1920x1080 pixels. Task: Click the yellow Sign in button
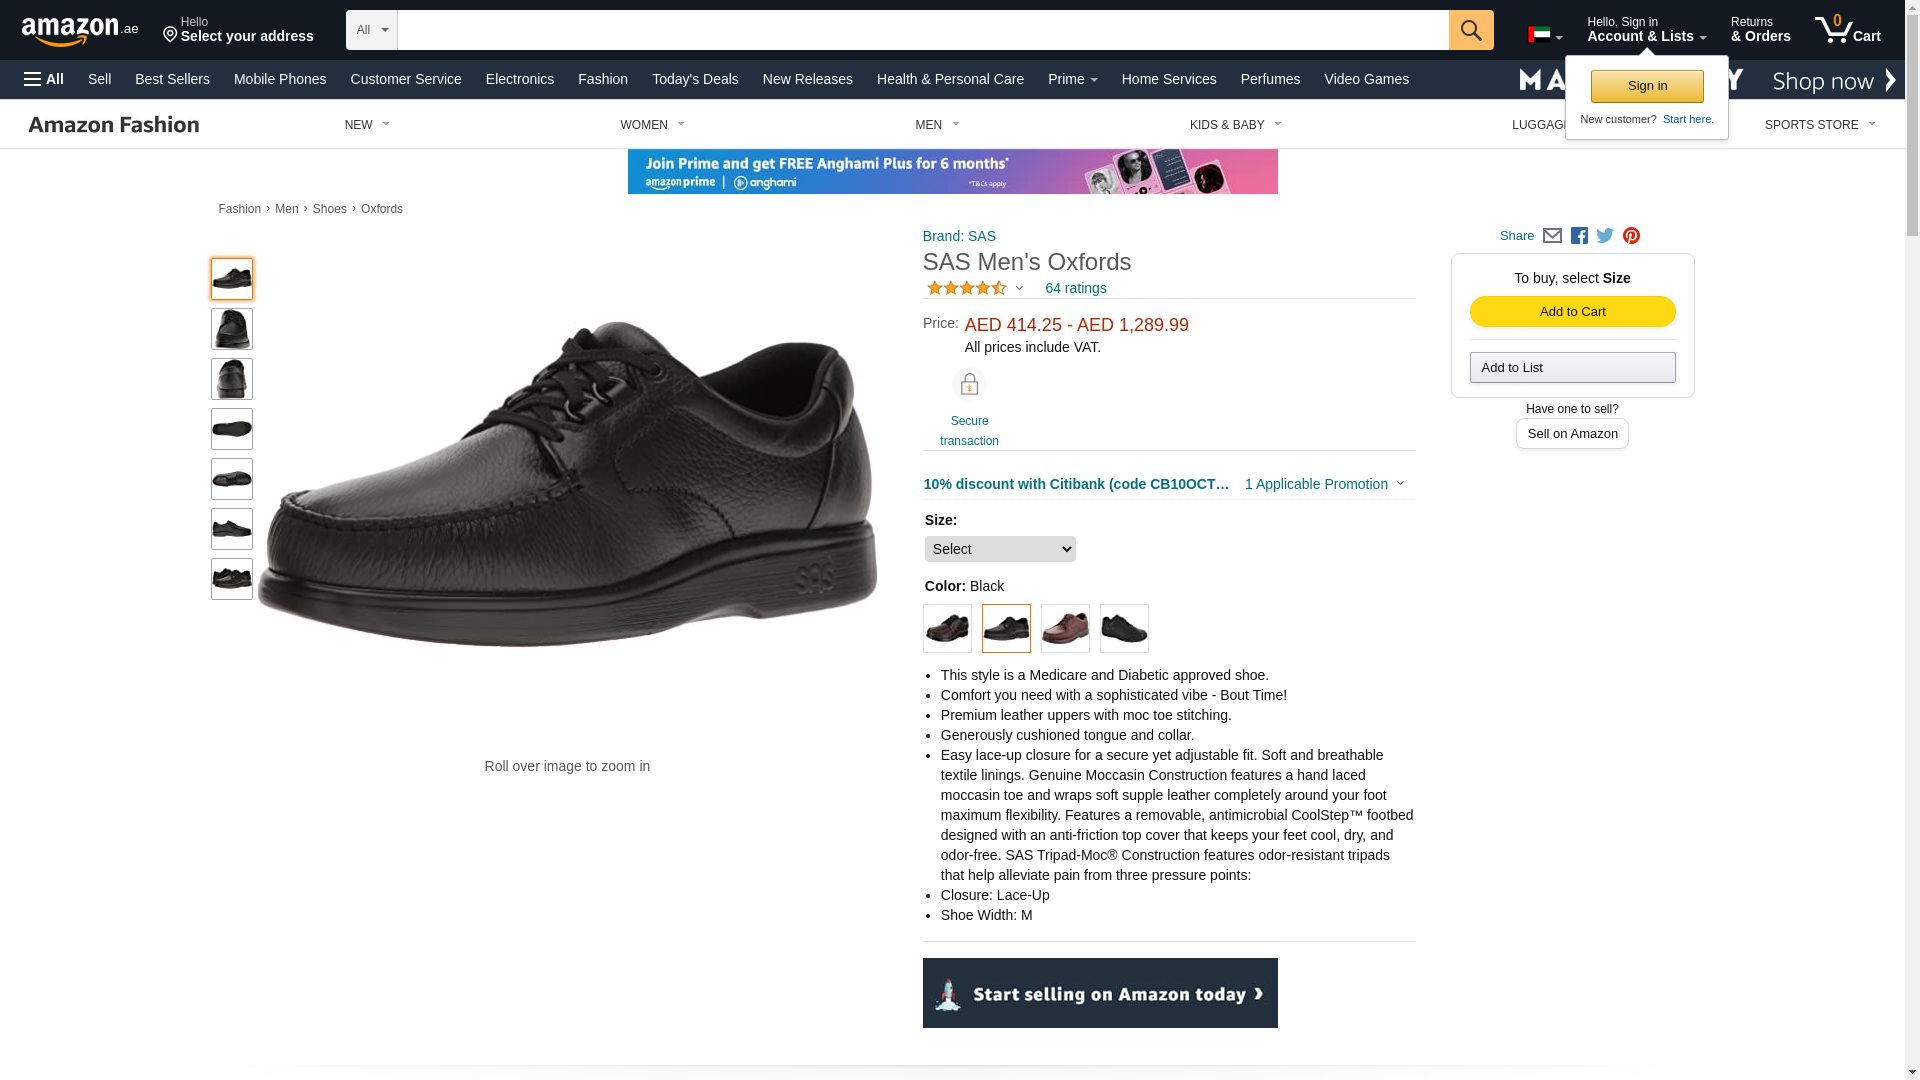click(x=1647, y=86)
